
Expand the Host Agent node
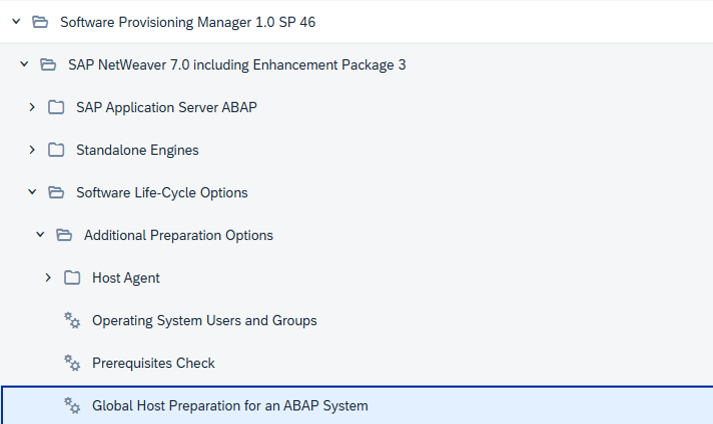point(48,278)
